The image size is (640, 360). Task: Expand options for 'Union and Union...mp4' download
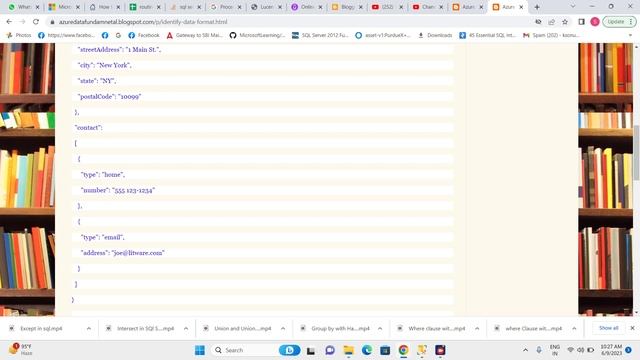click(x=283, y=328)
